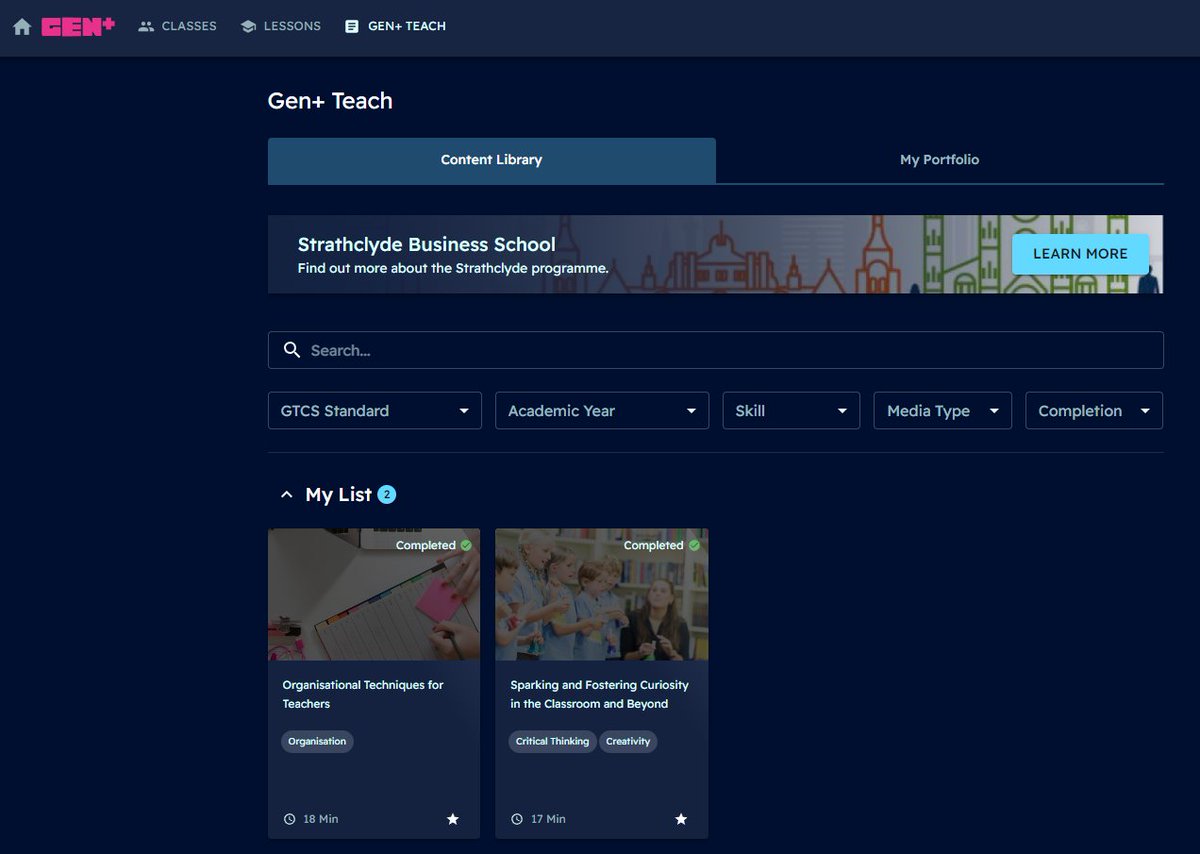Click the magnifying glass search icon
This screenshot has width=1200, height=854.
pyautogui.click(x=292, y=350)
